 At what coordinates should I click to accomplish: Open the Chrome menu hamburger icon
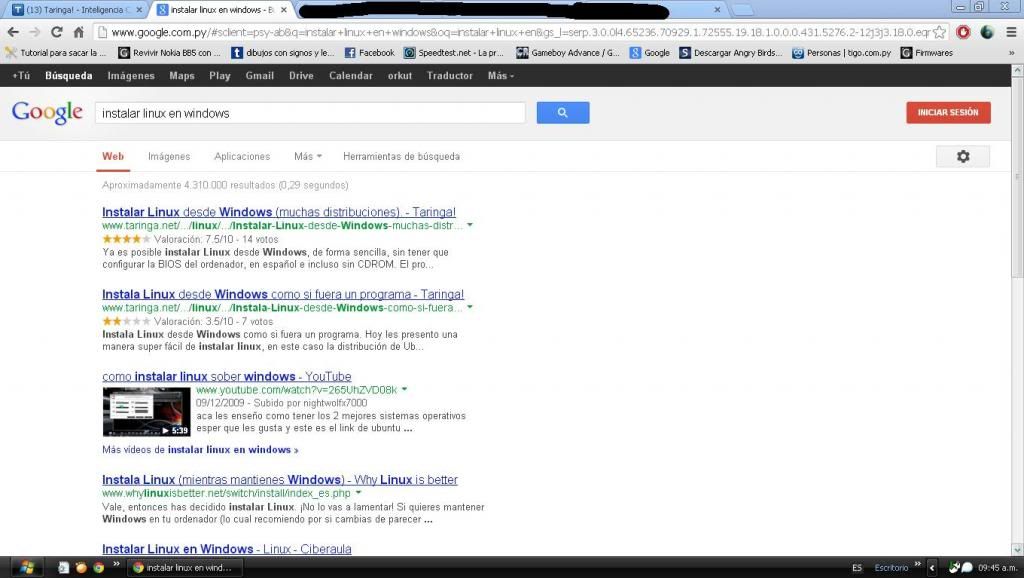1011,32
